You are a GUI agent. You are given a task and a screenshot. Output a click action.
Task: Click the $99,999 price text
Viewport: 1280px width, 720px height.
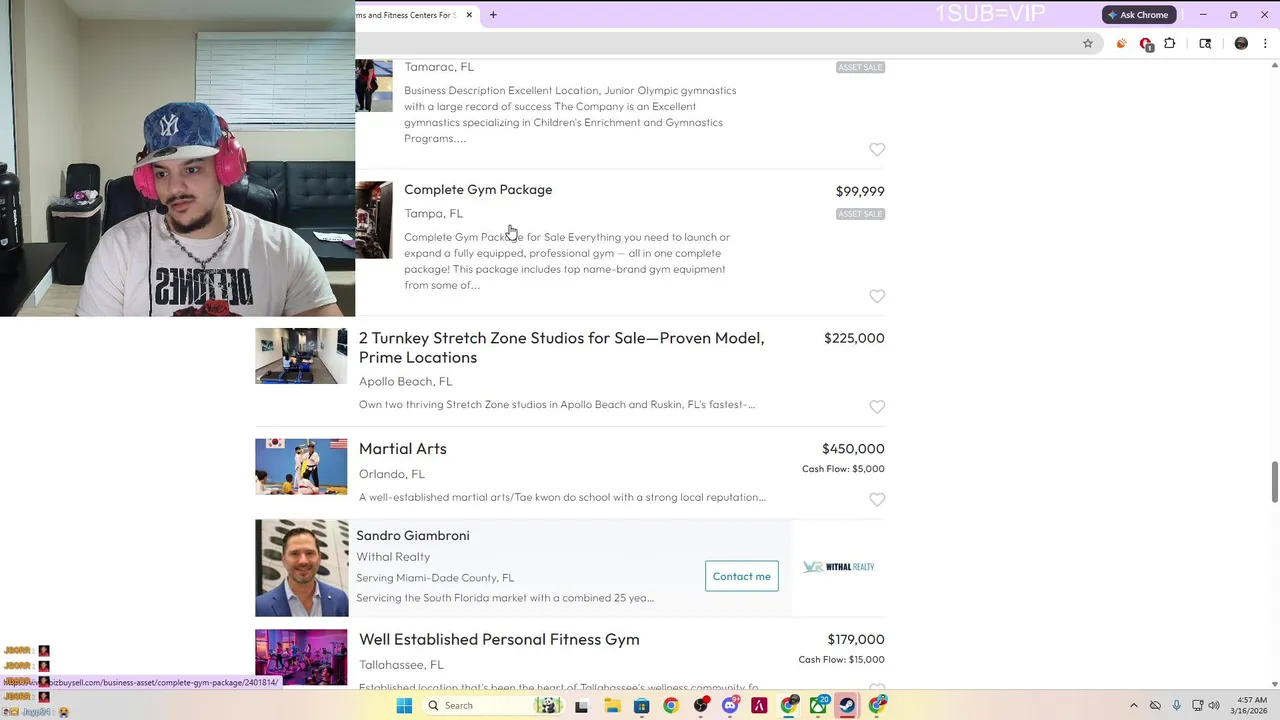click(x=860, y=191)
